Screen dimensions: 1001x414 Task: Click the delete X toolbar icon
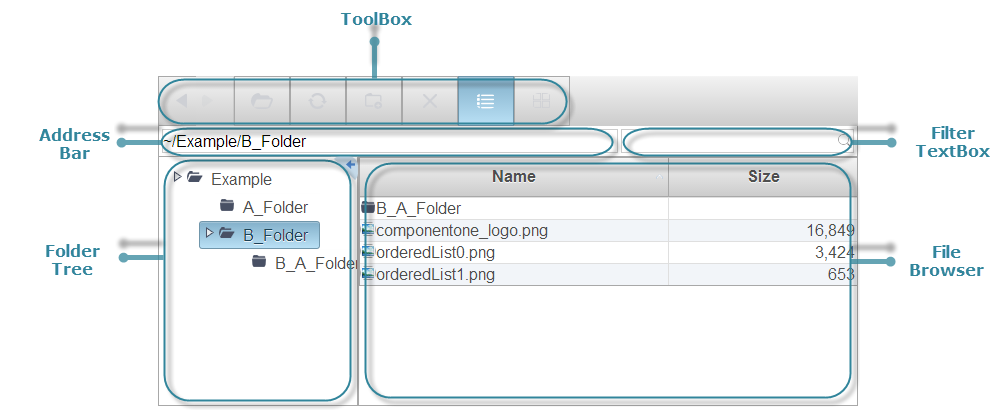430,101
